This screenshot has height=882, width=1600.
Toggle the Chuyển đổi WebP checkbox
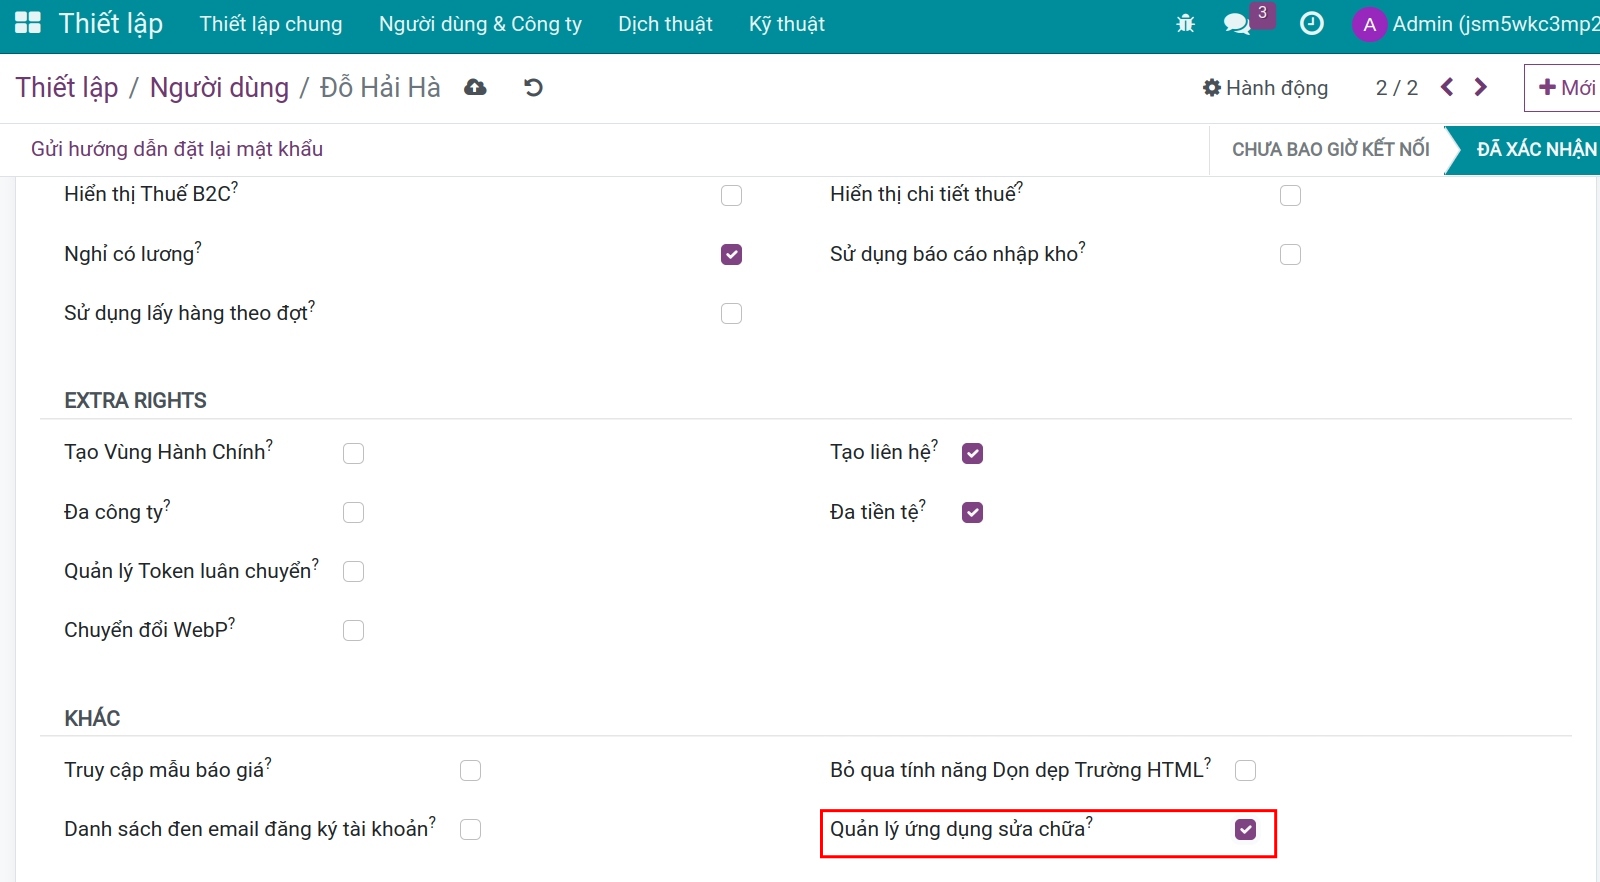click(353, 631)
